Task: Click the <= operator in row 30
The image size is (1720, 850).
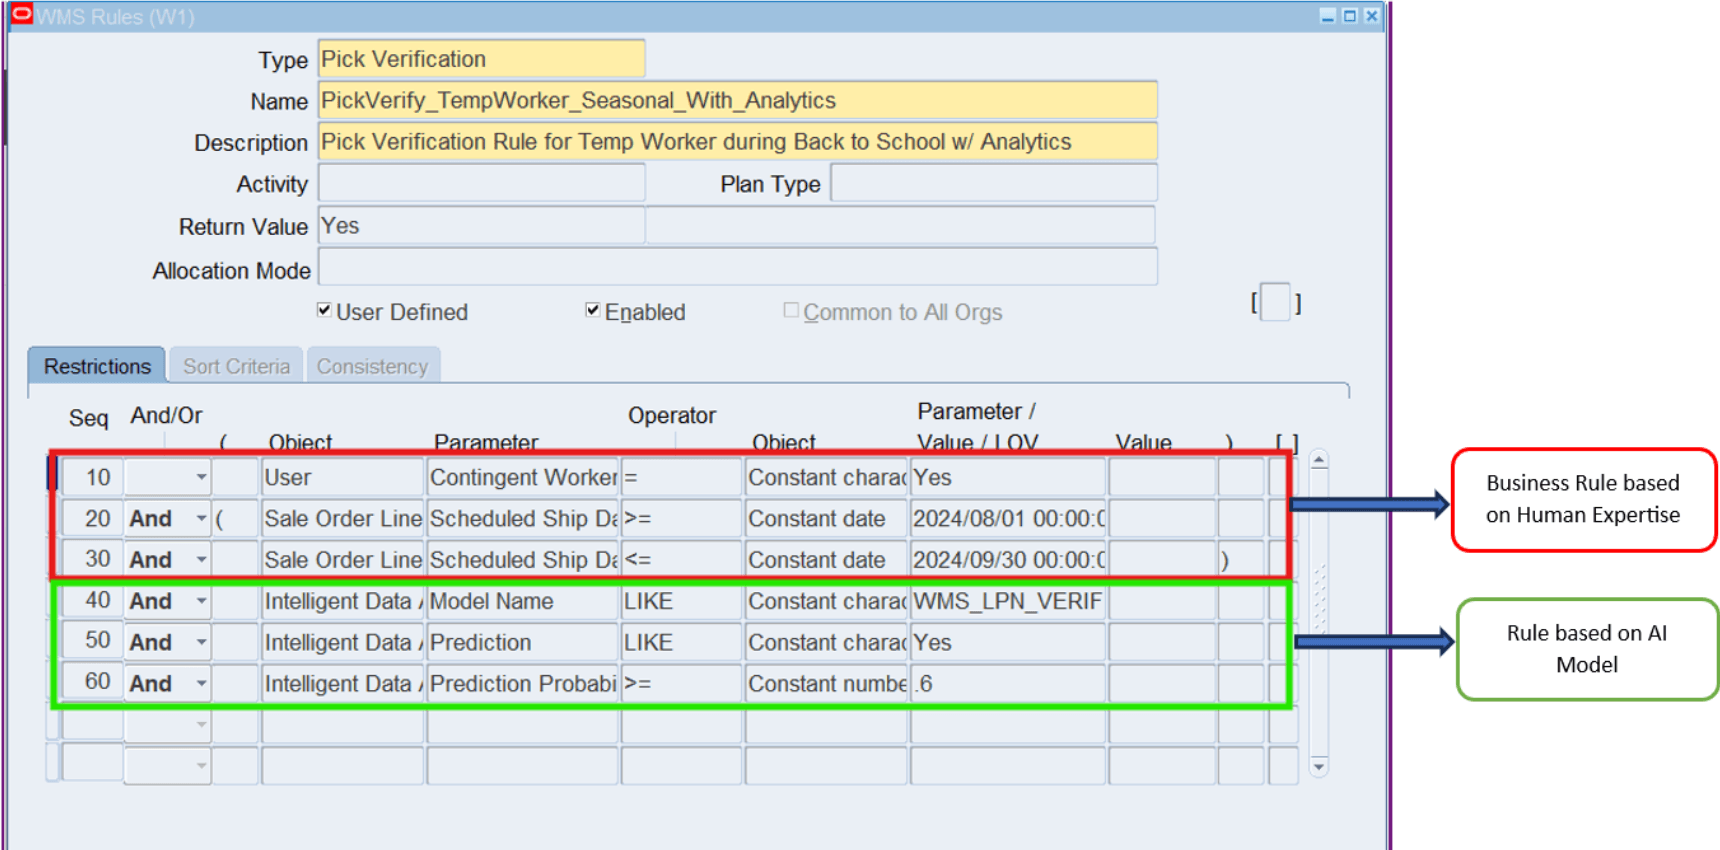Action: click(x=681, y=559)
